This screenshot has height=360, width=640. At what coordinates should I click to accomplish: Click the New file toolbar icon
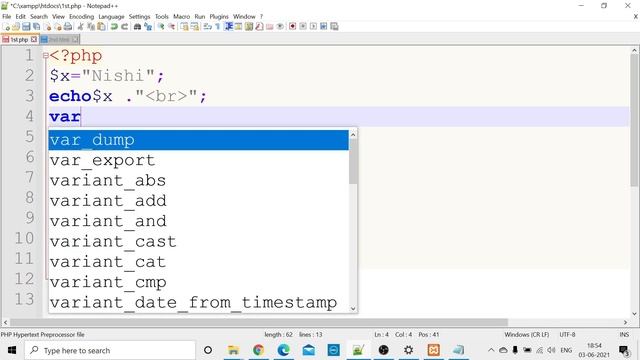tap(6, 27)
